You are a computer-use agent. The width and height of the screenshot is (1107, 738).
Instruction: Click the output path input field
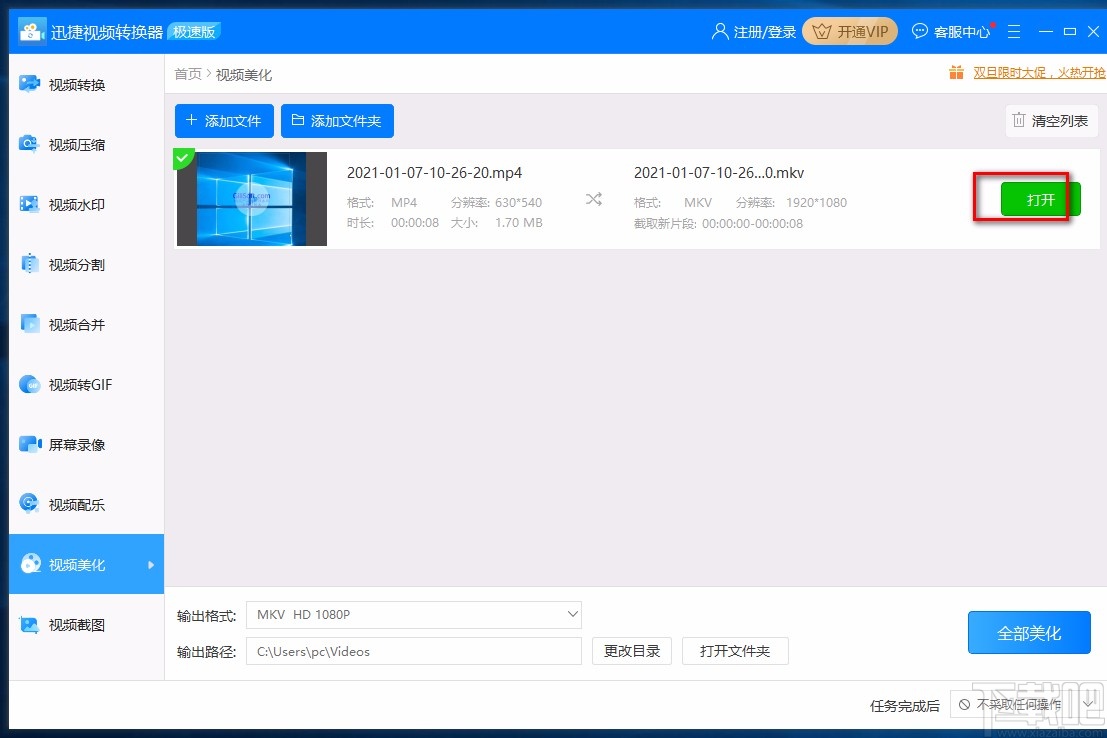pos(414,651)
